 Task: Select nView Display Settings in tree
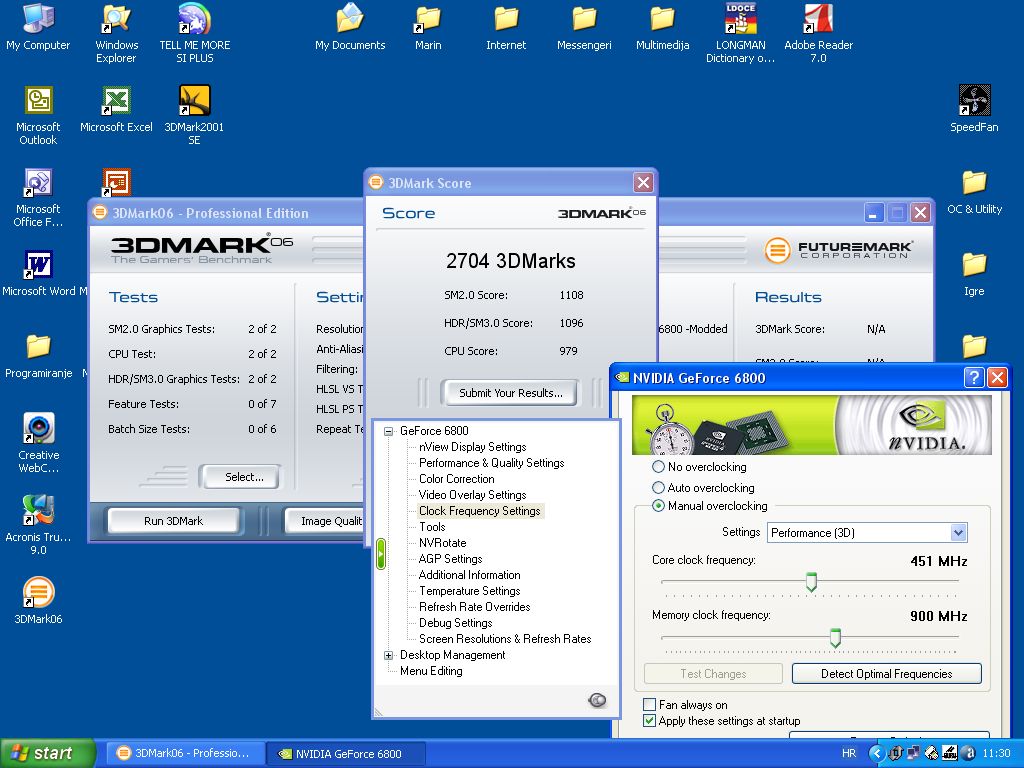473,447
